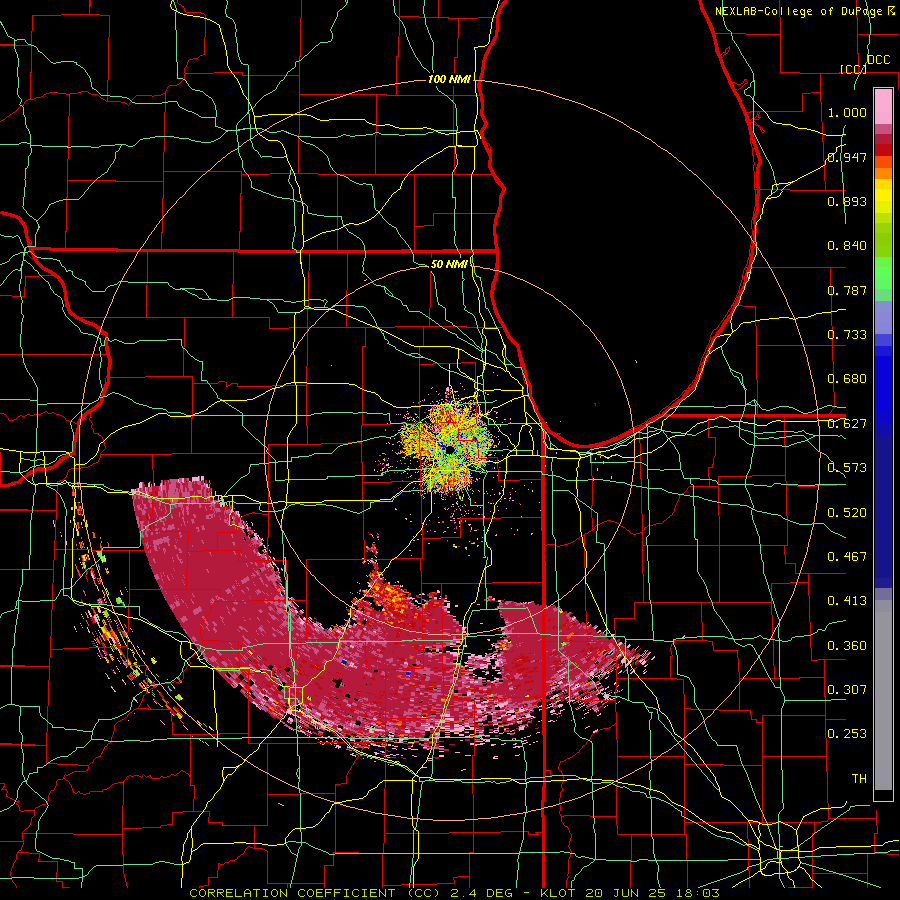Click the 18:03 time stamp
Viewport: 900px width, 900px height.
pyautogui.click(x=698, y=893)
